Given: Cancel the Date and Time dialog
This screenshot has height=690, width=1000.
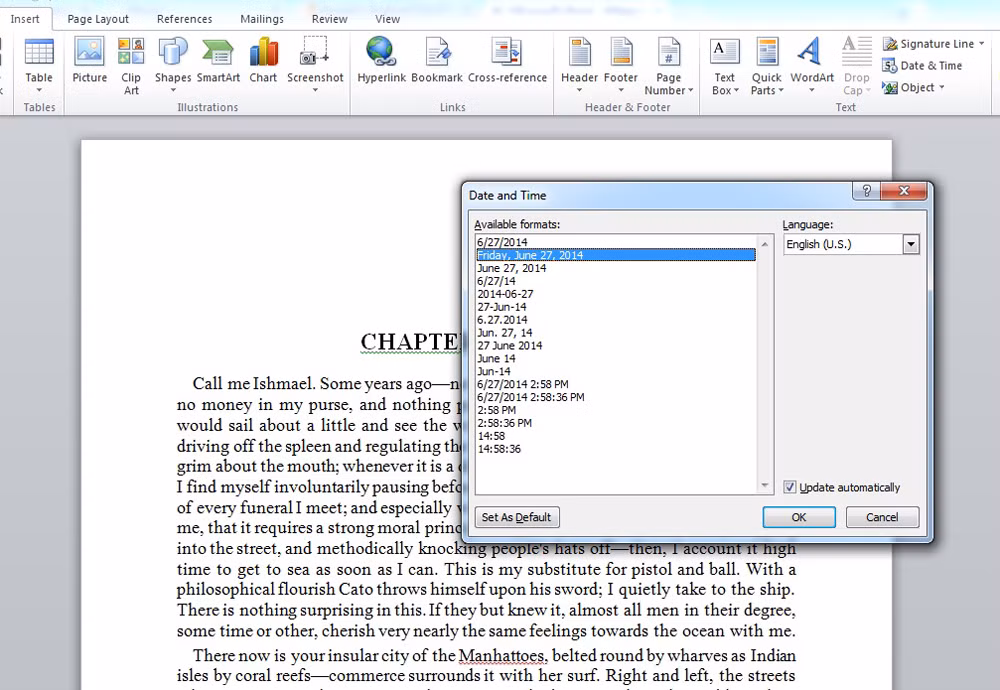Looking at the screenshot, I should click(881, 517).
